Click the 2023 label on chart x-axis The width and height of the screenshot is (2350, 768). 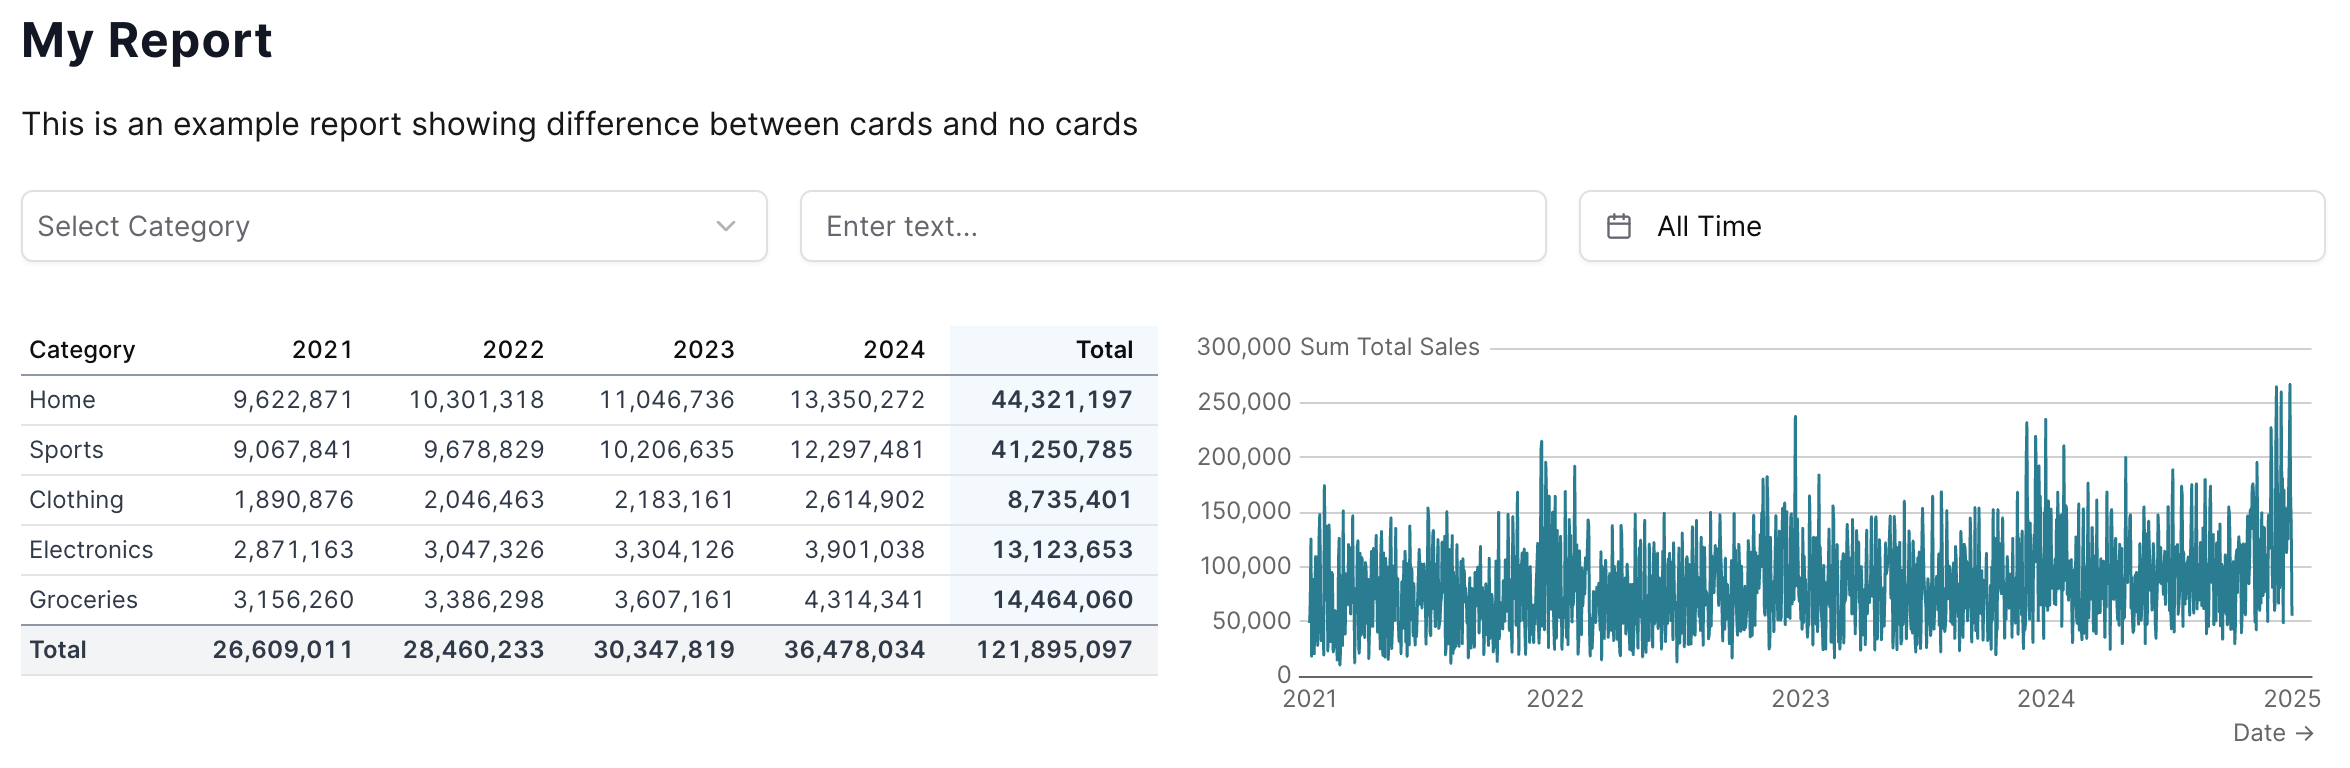click(x=1800, y=700)
